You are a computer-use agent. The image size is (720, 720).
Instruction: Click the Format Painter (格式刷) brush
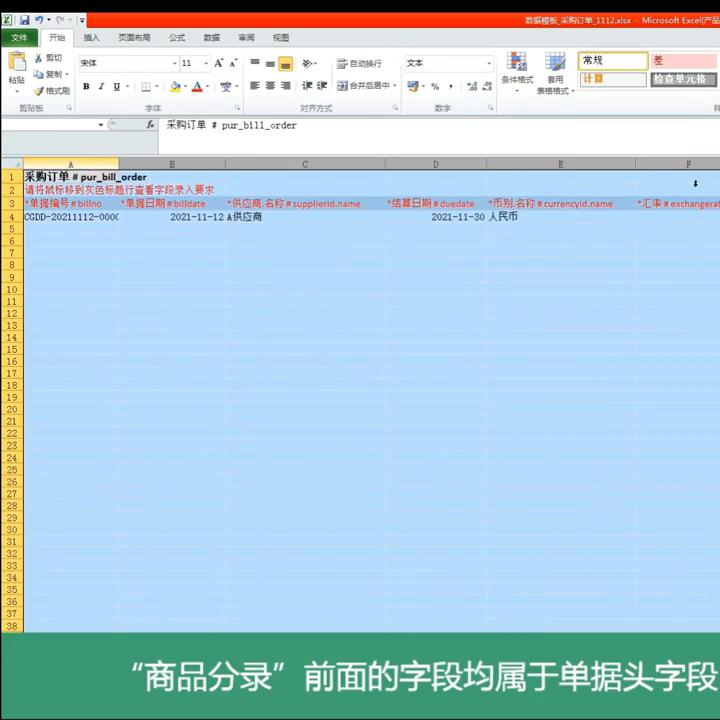click(39, 91)
